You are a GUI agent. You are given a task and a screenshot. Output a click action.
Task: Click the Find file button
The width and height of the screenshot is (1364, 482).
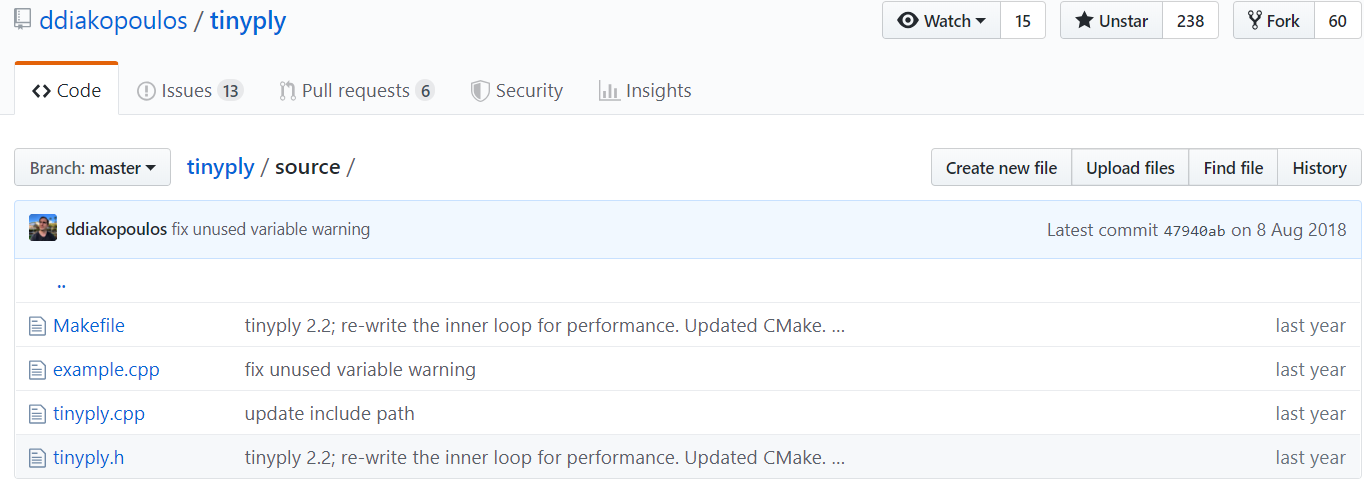pyautogui.click(x=1233, y=168)
